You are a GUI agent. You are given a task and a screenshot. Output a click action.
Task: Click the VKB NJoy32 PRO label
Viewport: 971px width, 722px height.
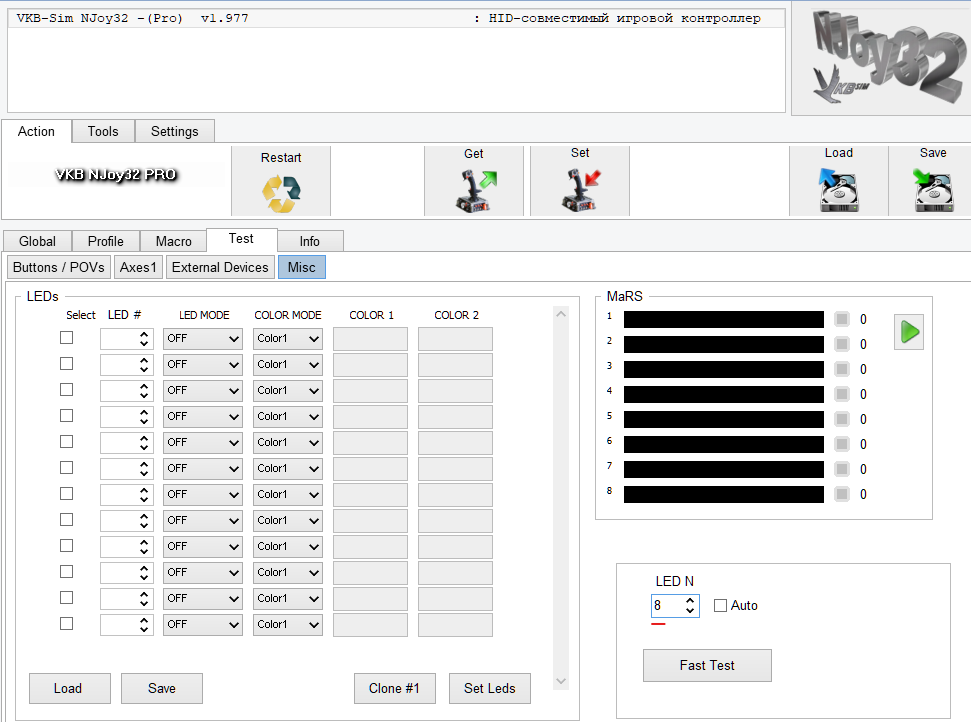tap(116, 175)
